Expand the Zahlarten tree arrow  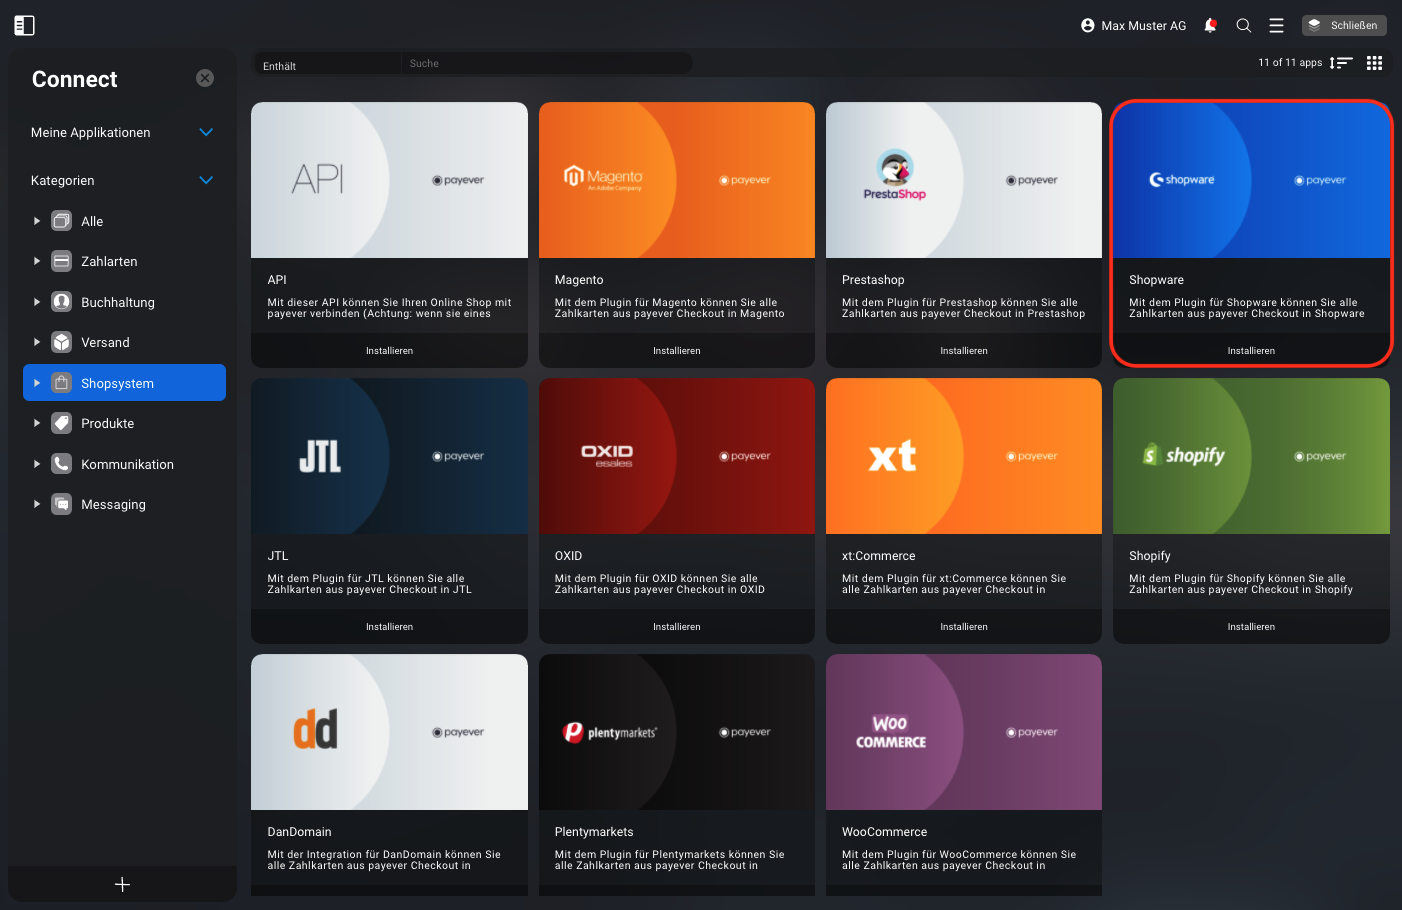(x=37, y=261)
